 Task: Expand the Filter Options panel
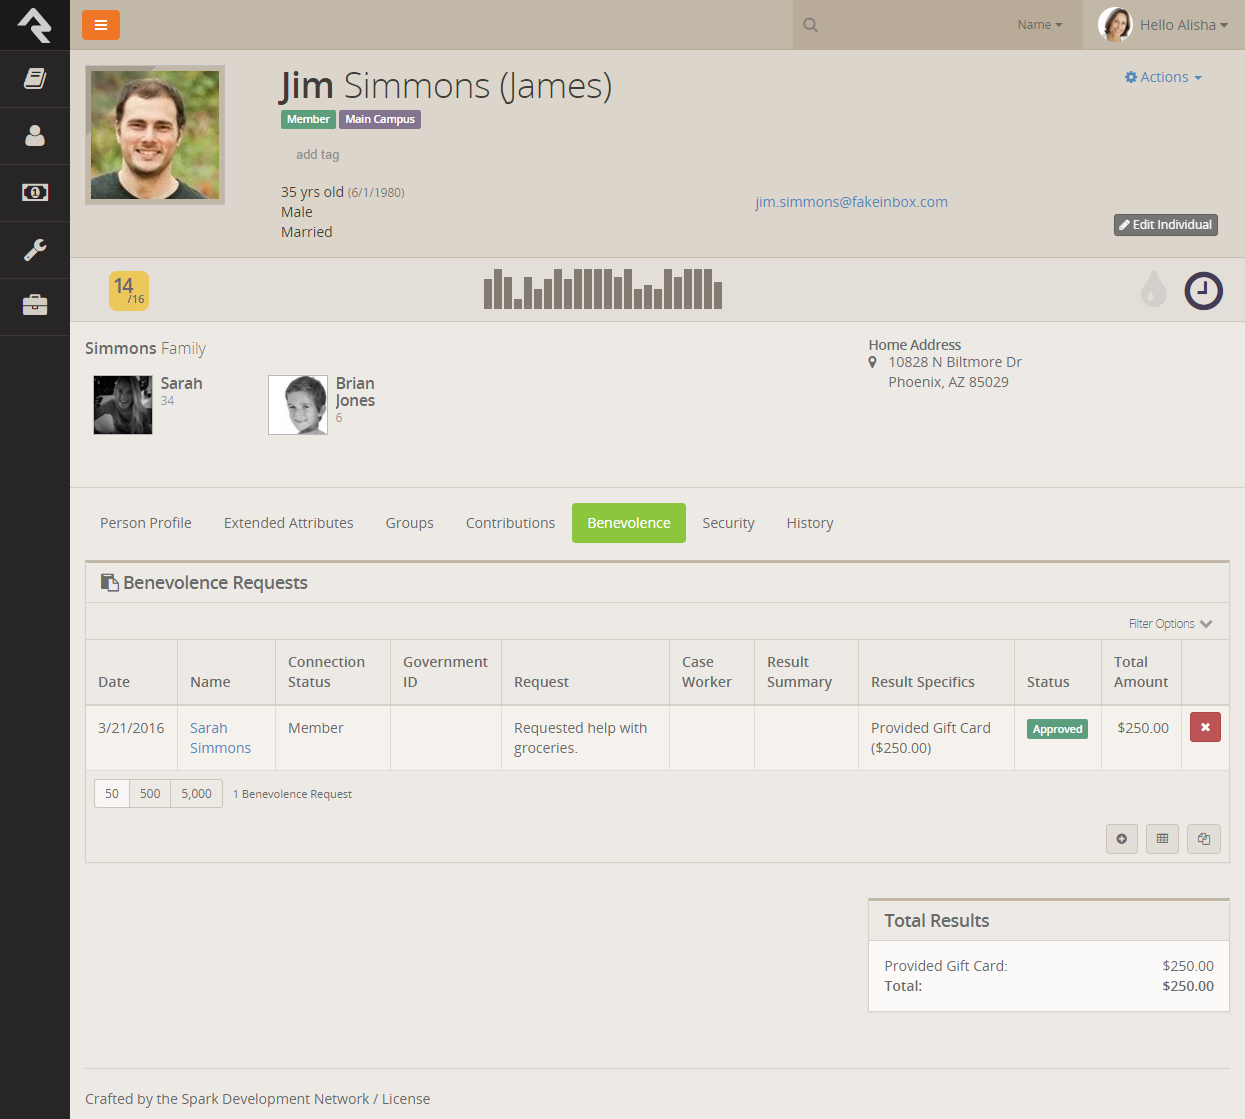pos(1170,624)
